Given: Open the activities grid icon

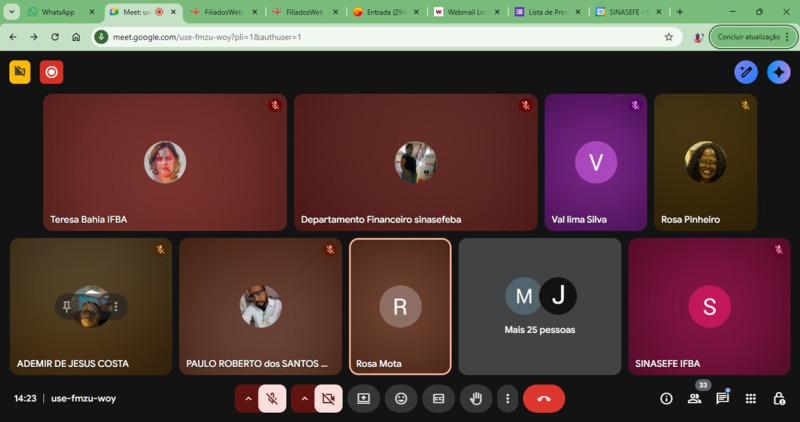Looking at the screenshot, I should [x=750, y=398].
